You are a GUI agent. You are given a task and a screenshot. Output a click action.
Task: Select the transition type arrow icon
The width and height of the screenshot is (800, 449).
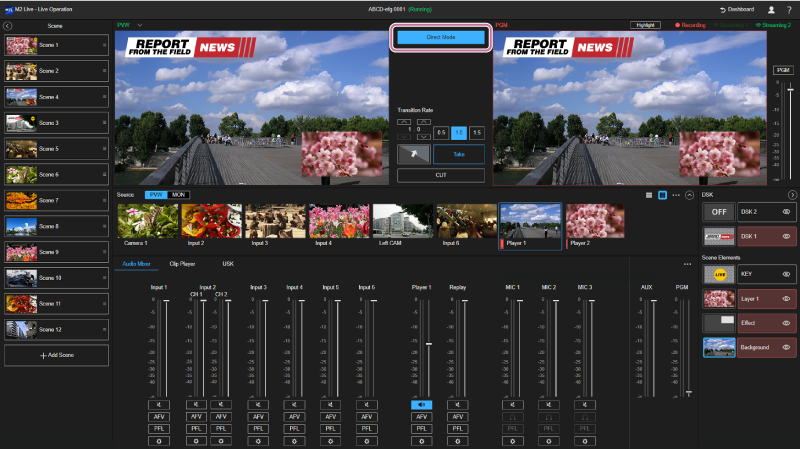[414, 154]
